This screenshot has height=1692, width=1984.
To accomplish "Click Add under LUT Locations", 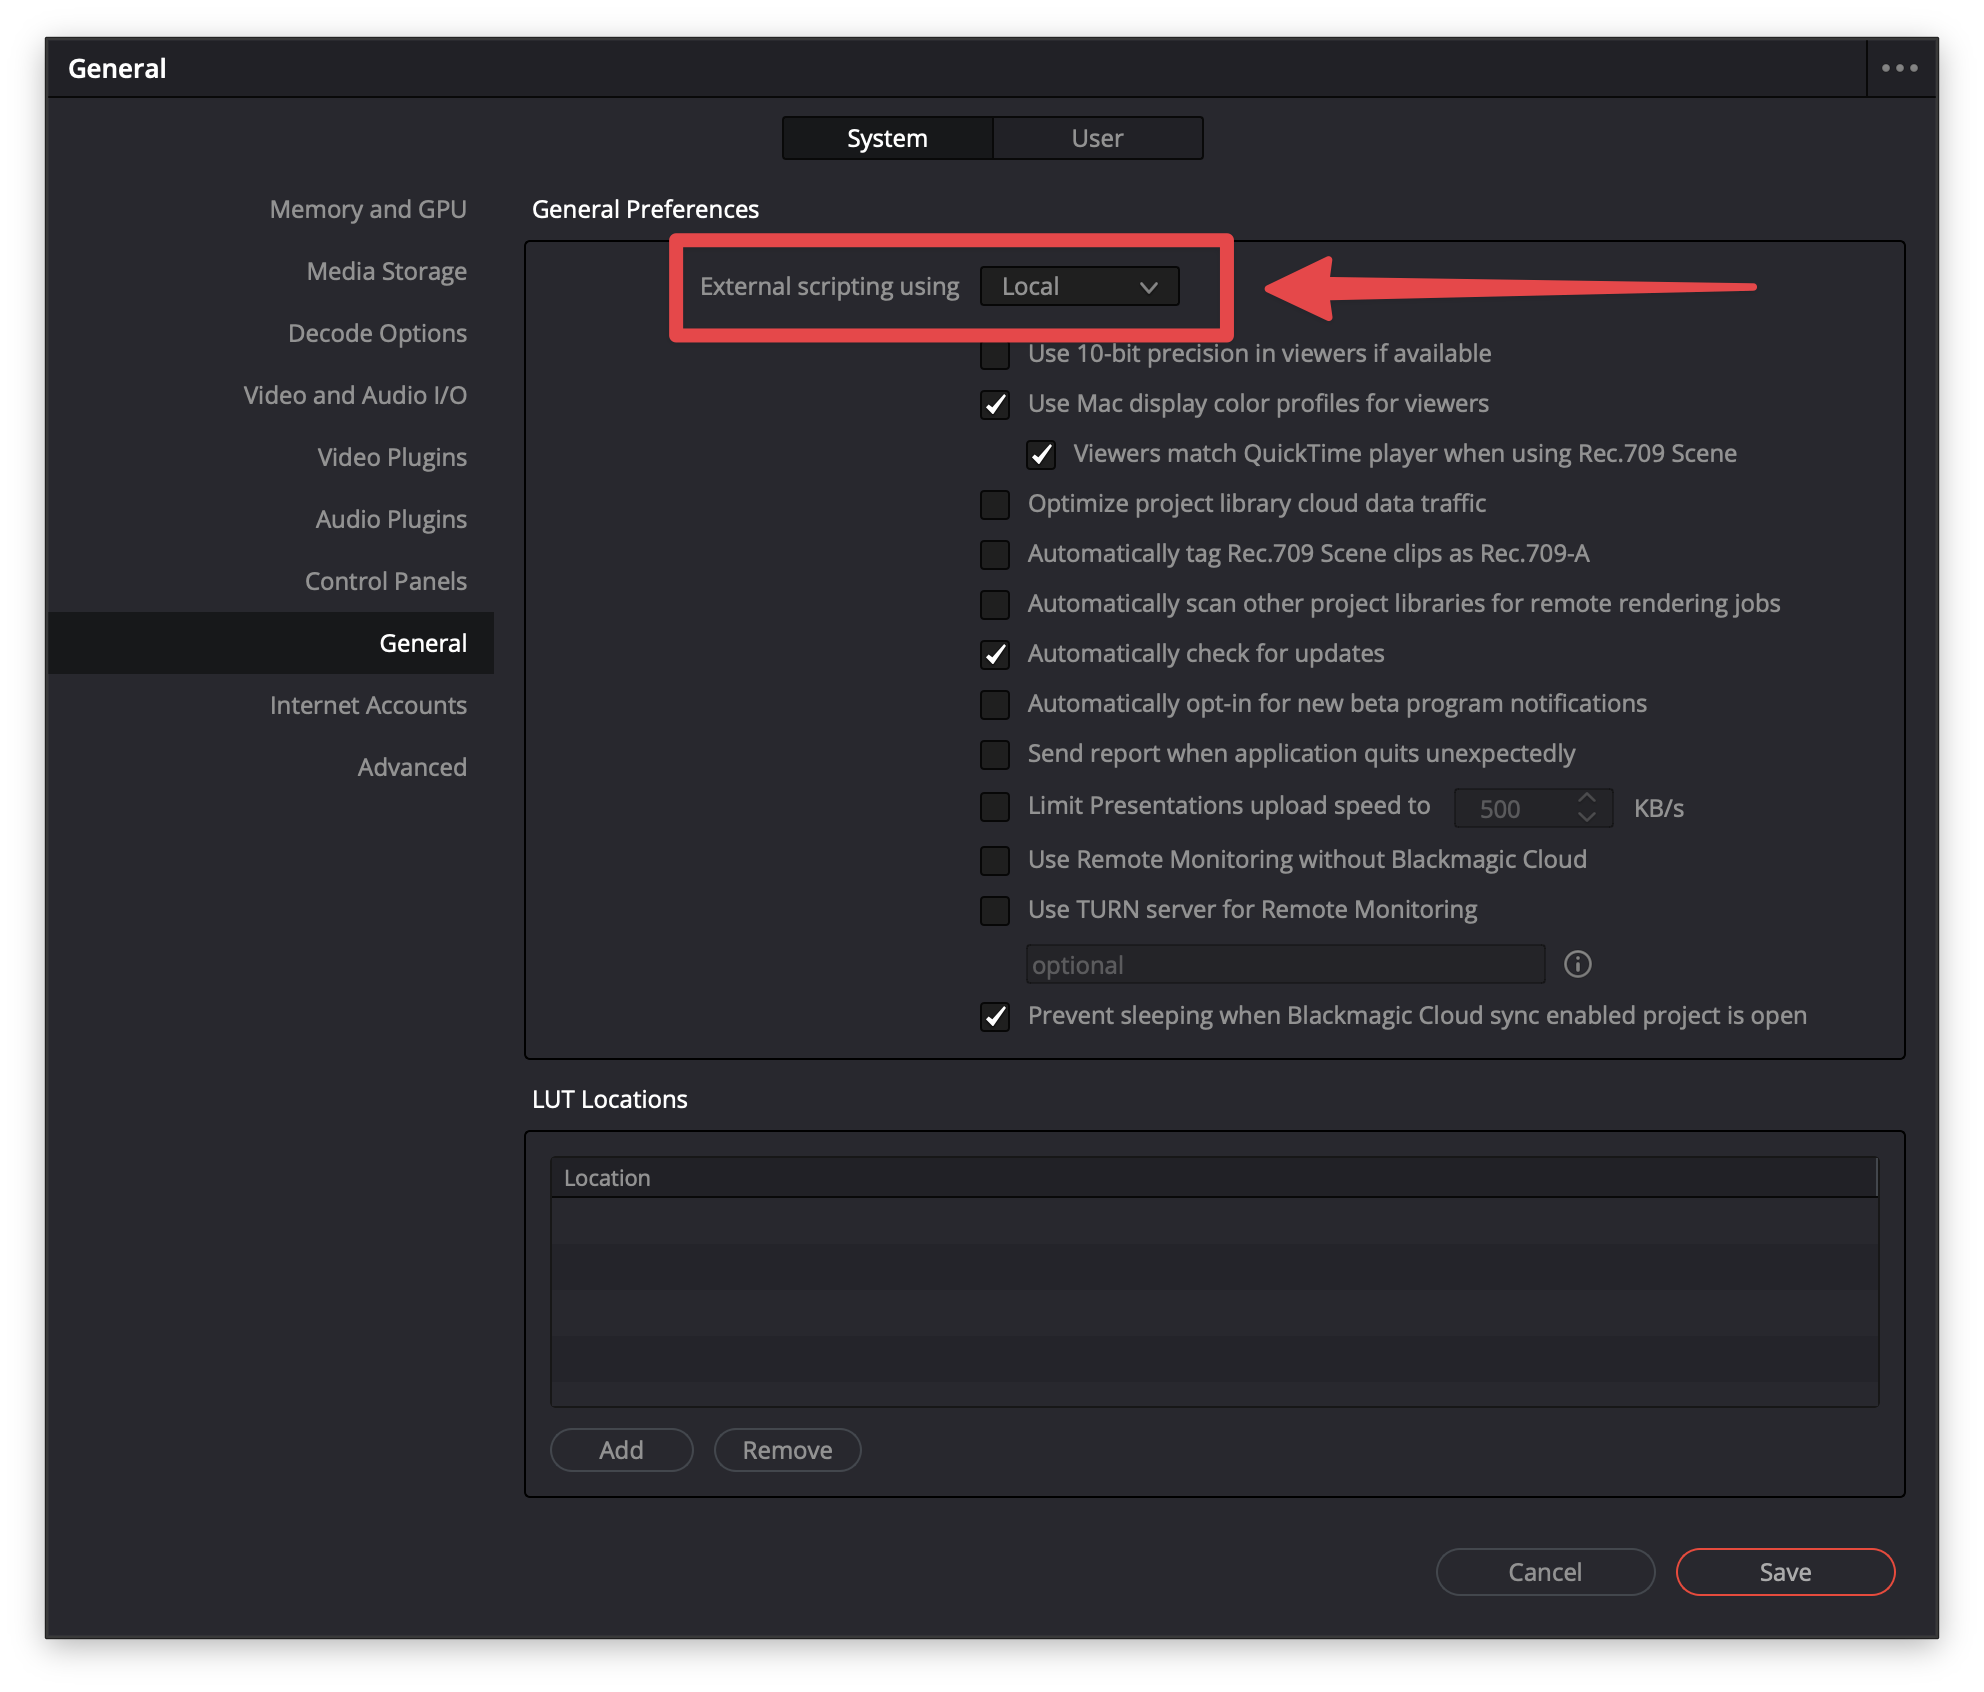I will pyautogui.click(x=621, y=1450).
